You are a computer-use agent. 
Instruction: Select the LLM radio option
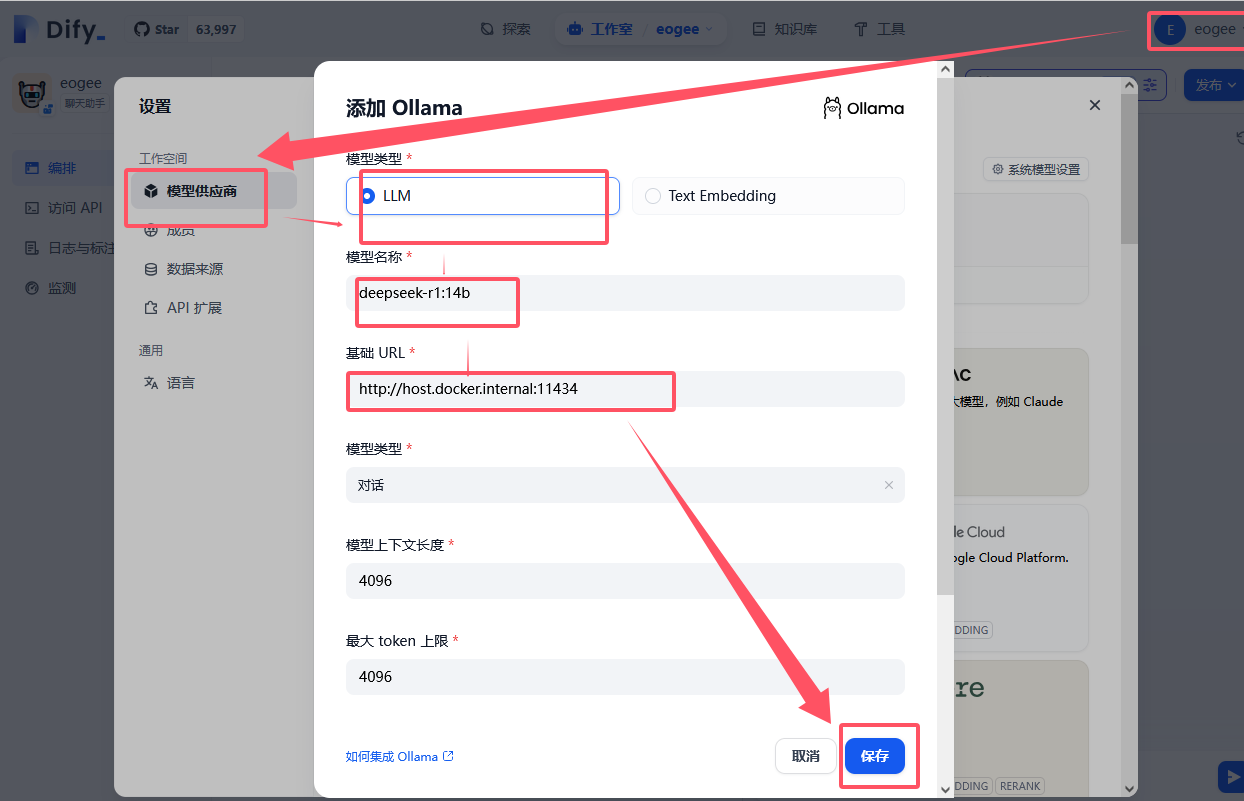[483, 196]
